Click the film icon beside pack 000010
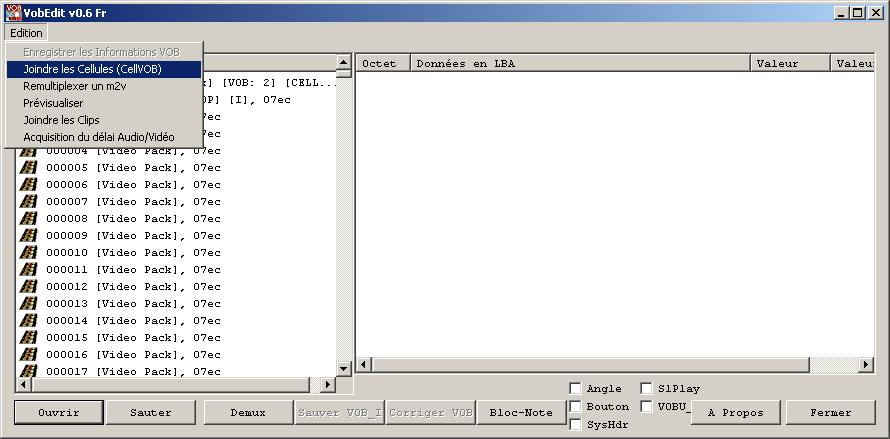Viewport: 890px width, 439px height. coord(29,253)
